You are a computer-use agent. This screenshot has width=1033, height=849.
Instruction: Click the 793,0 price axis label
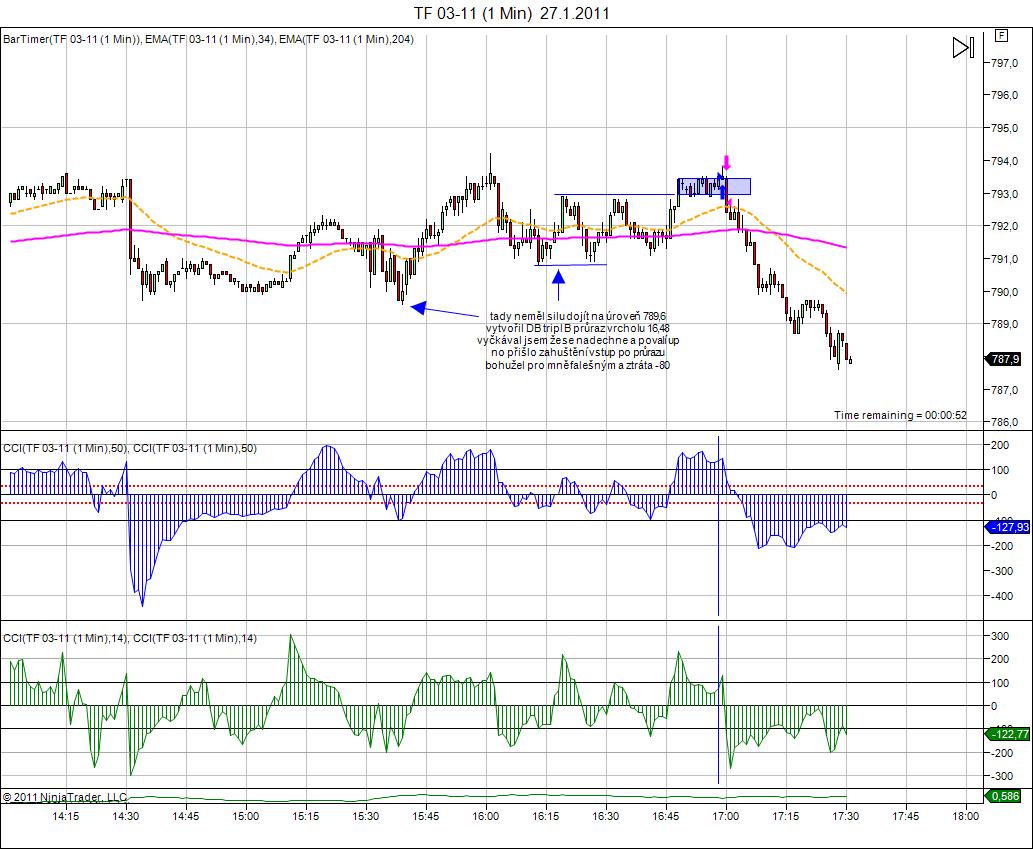click(1005, 194)
